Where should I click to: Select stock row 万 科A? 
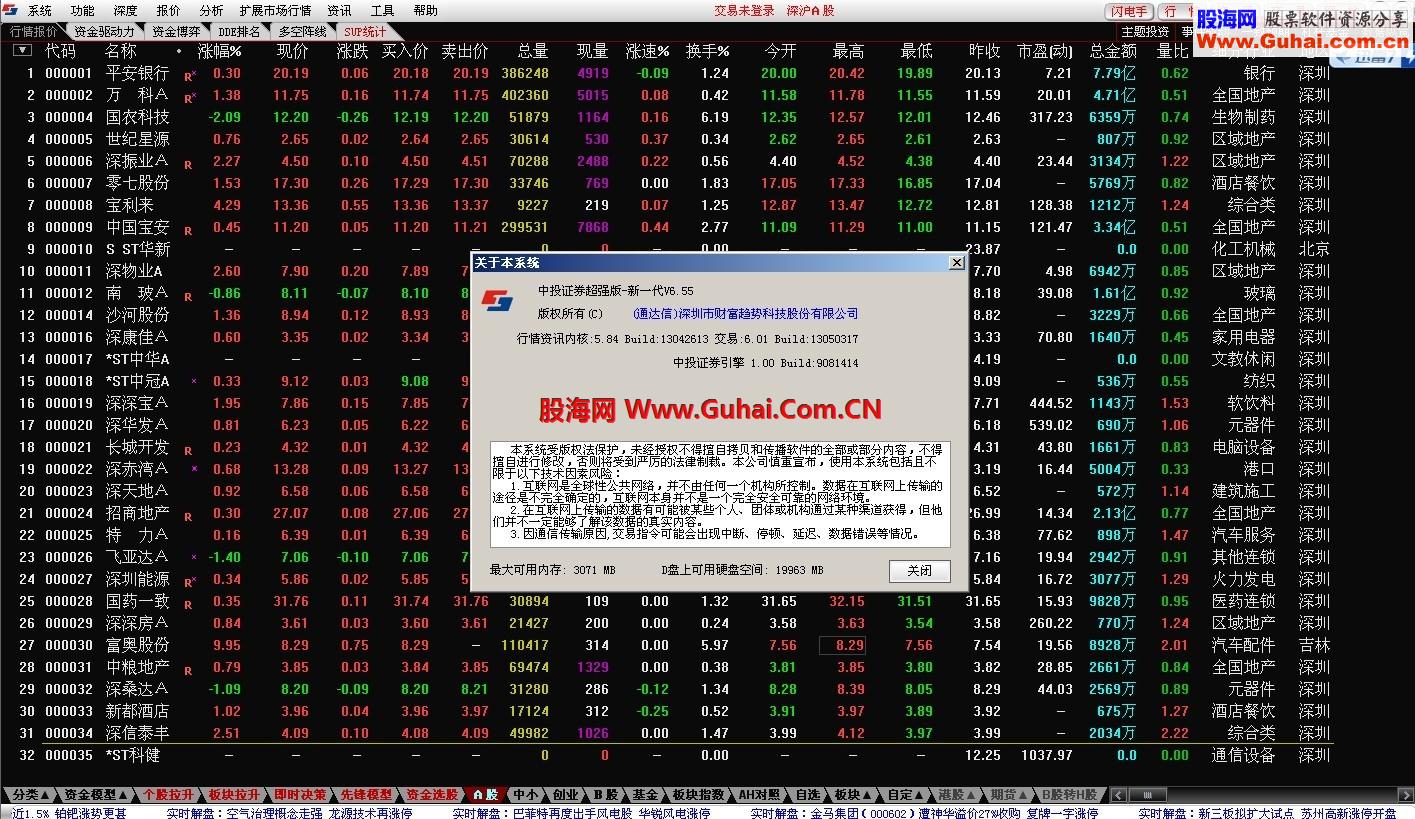click(x=667, y=95)
